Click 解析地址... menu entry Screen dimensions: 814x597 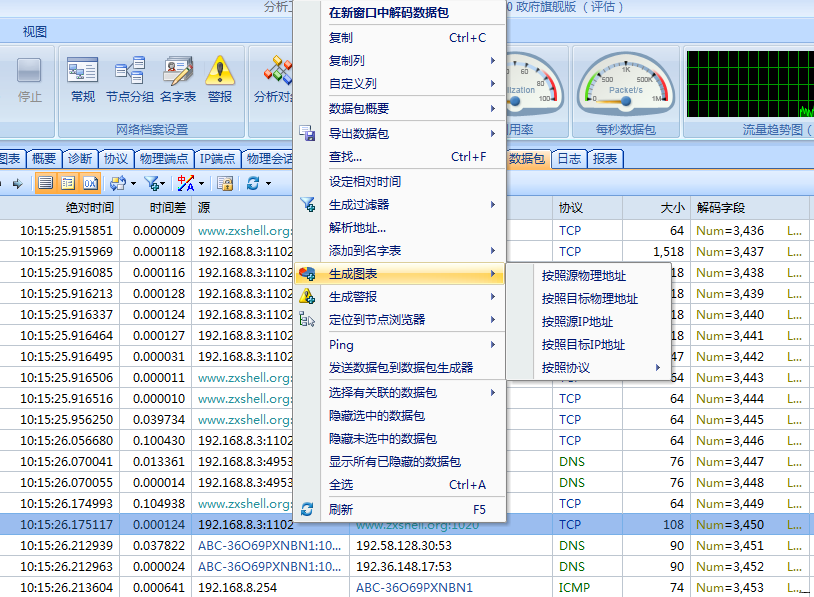click(357, 227)
